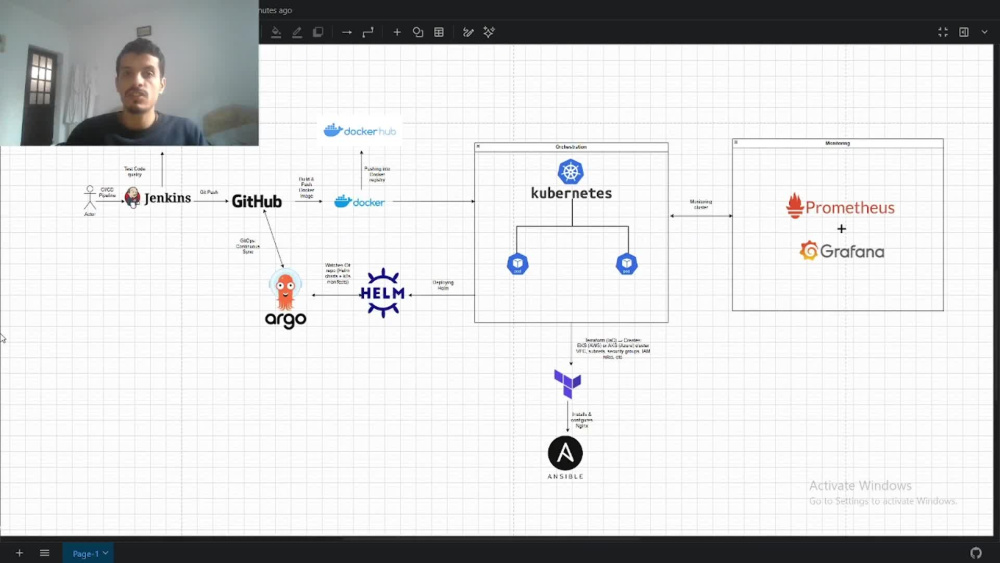1000x563 pixels.
Task: Select the plus sign between Prometheus and Grafana
Action: tap(841, 229)
